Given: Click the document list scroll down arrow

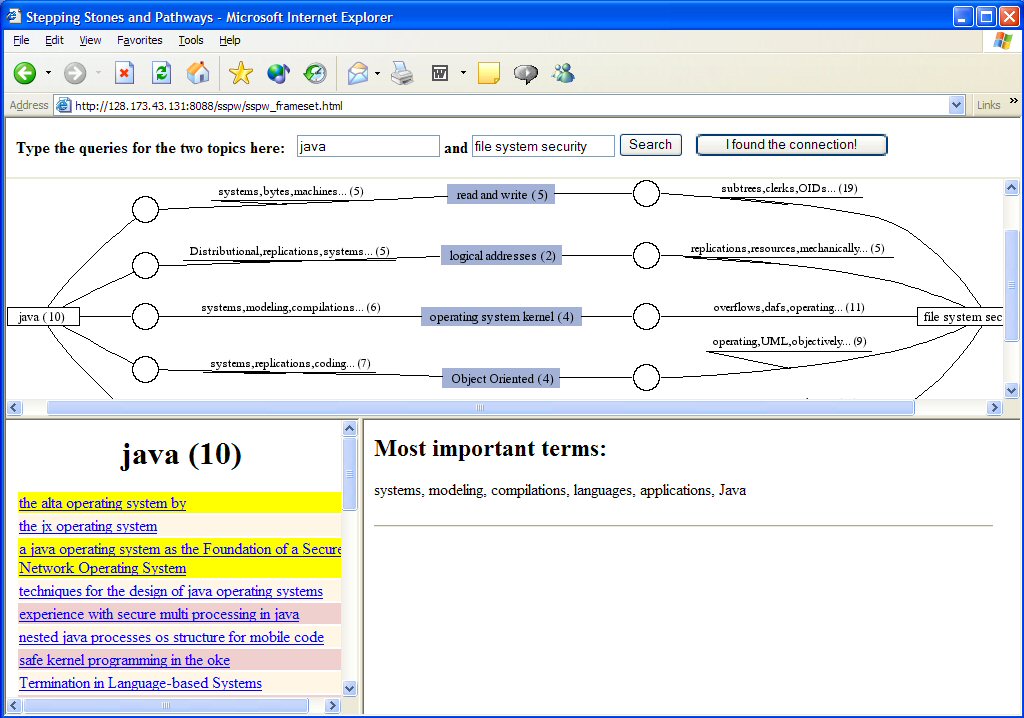Looking at the screenshot, I should [x=349, y=688].
